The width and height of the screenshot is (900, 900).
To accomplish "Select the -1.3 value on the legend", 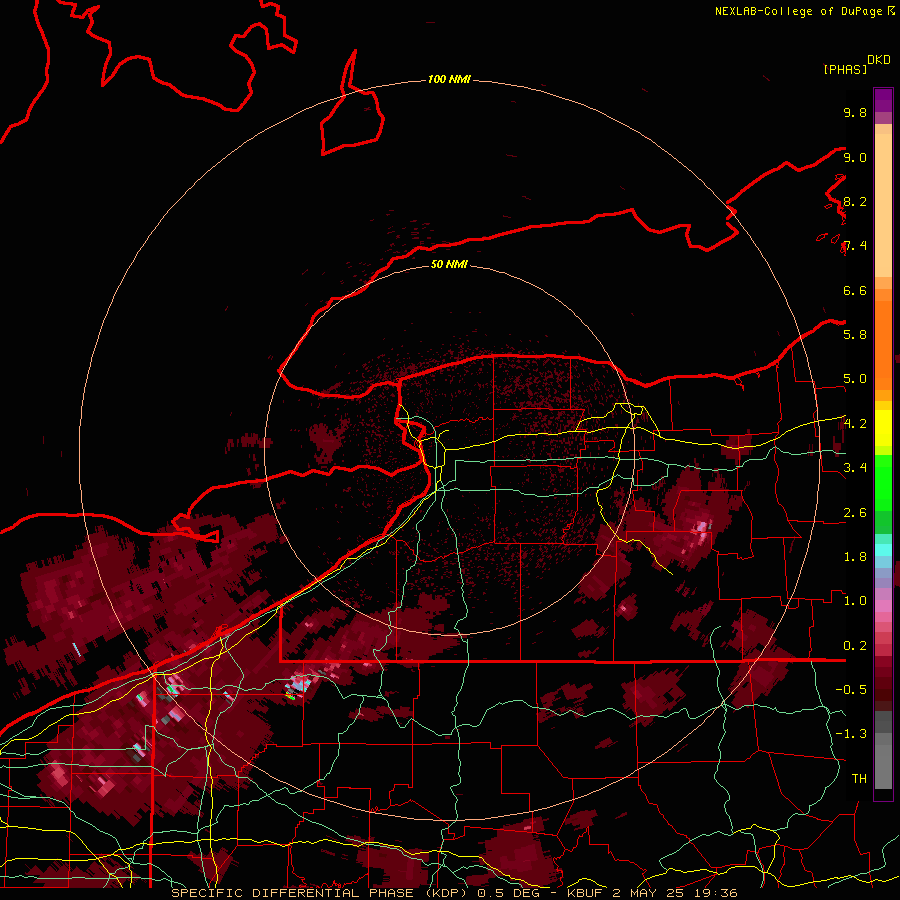I will 851,734.
